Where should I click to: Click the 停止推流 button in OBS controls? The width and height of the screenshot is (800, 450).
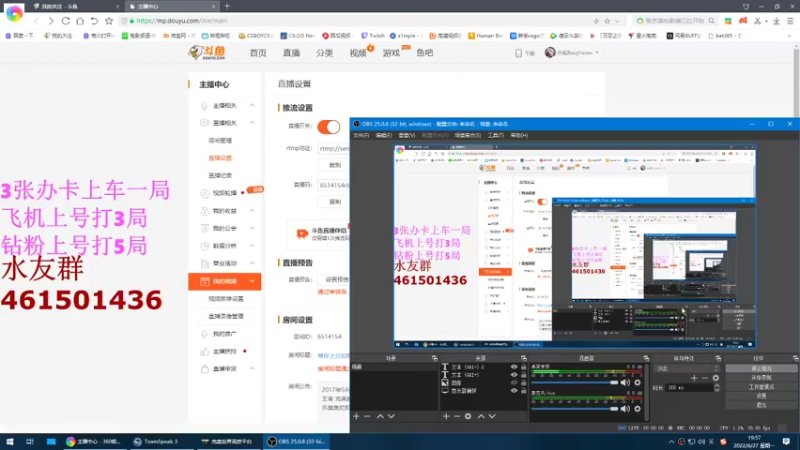(x=761, y=368)
